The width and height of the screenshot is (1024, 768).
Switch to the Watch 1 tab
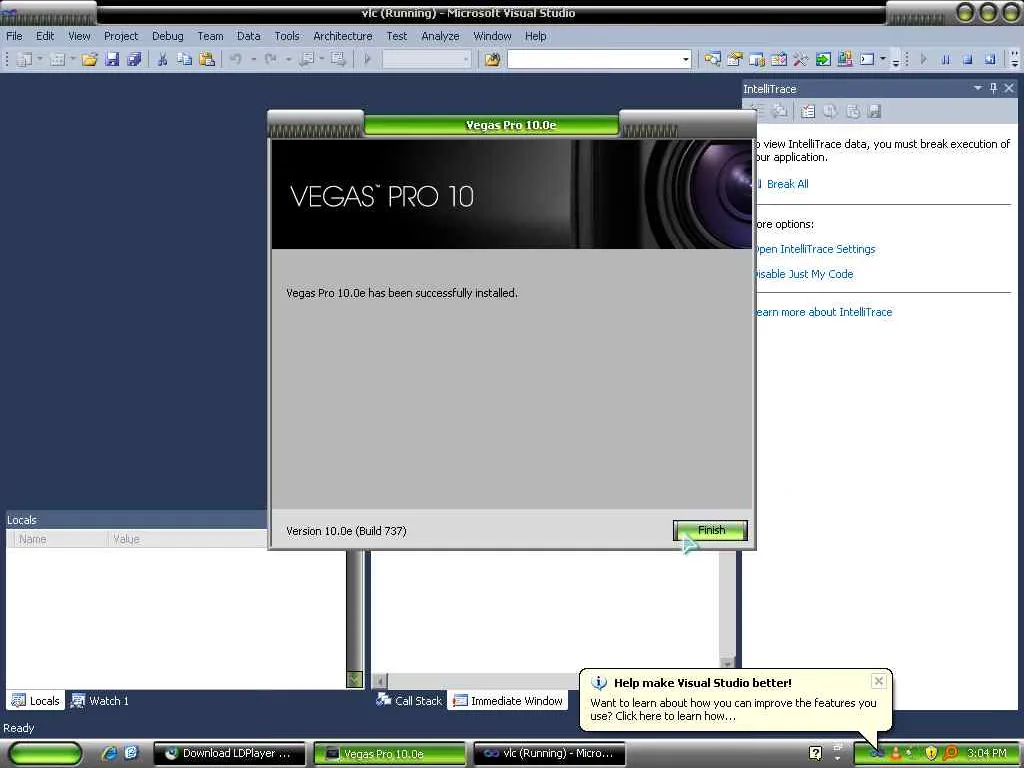point(100,701)
